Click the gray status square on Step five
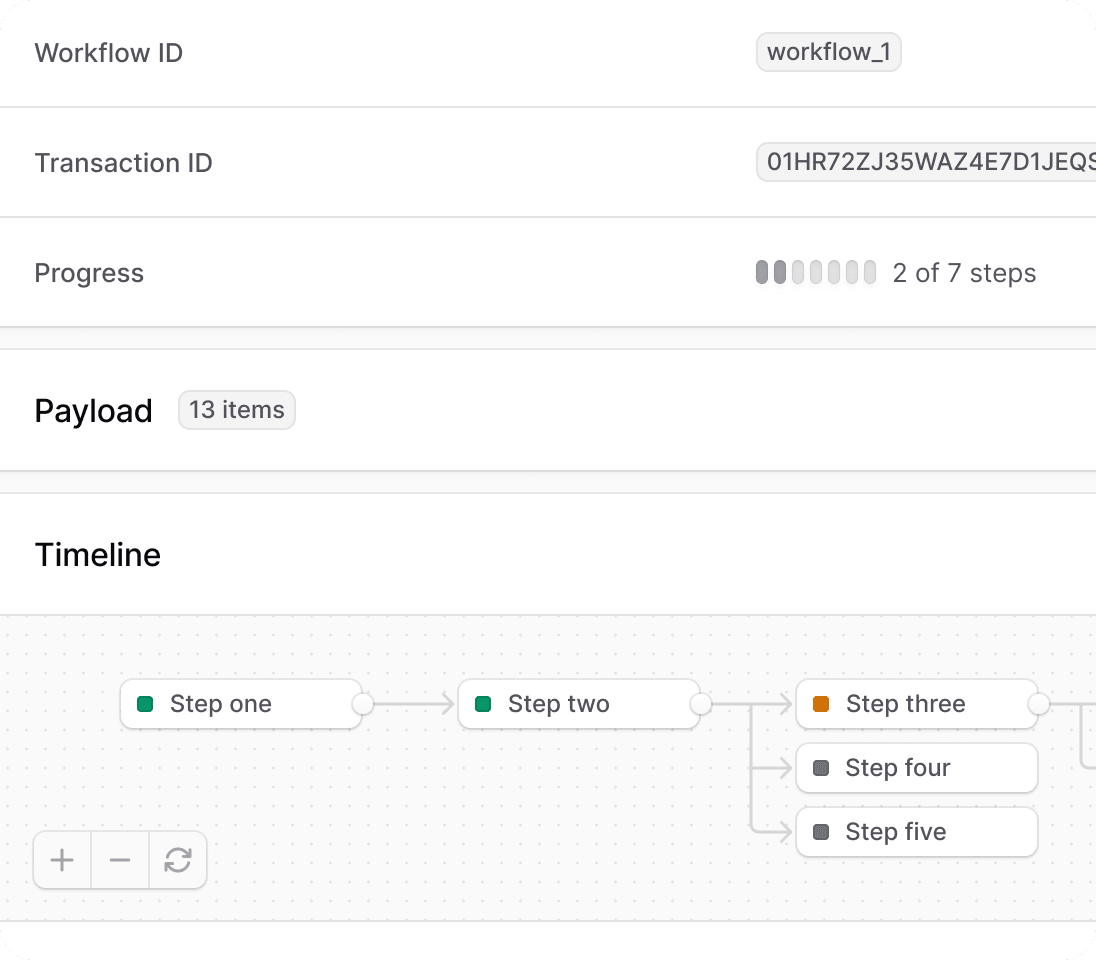 [x=821, y=832]
